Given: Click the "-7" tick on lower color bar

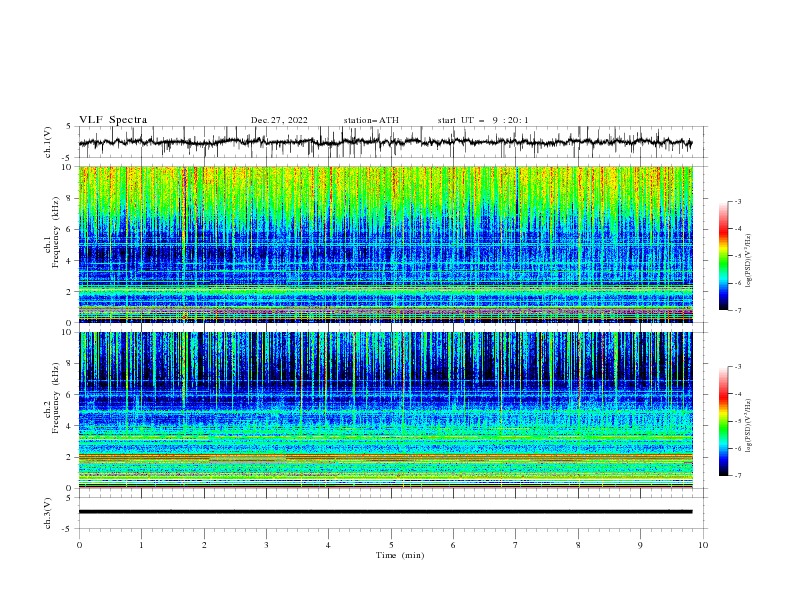Looking at the screenshot, I should pos(737,475).
